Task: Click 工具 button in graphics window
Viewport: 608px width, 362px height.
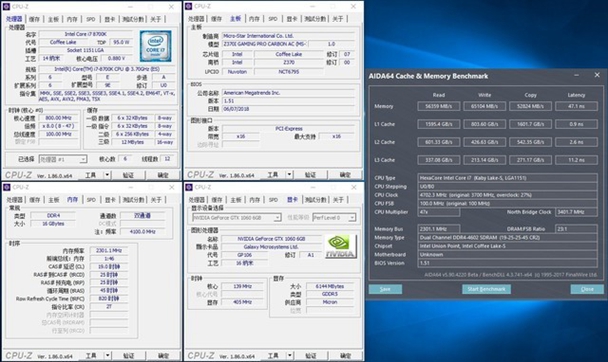Action: [273, 355]
